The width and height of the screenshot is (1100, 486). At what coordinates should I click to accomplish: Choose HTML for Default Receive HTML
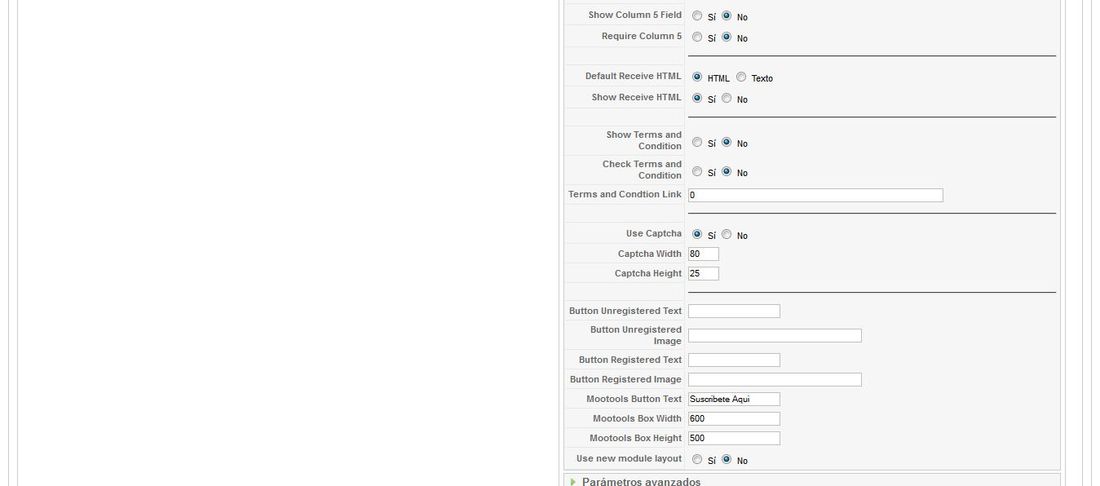click(x=697, y=77)
